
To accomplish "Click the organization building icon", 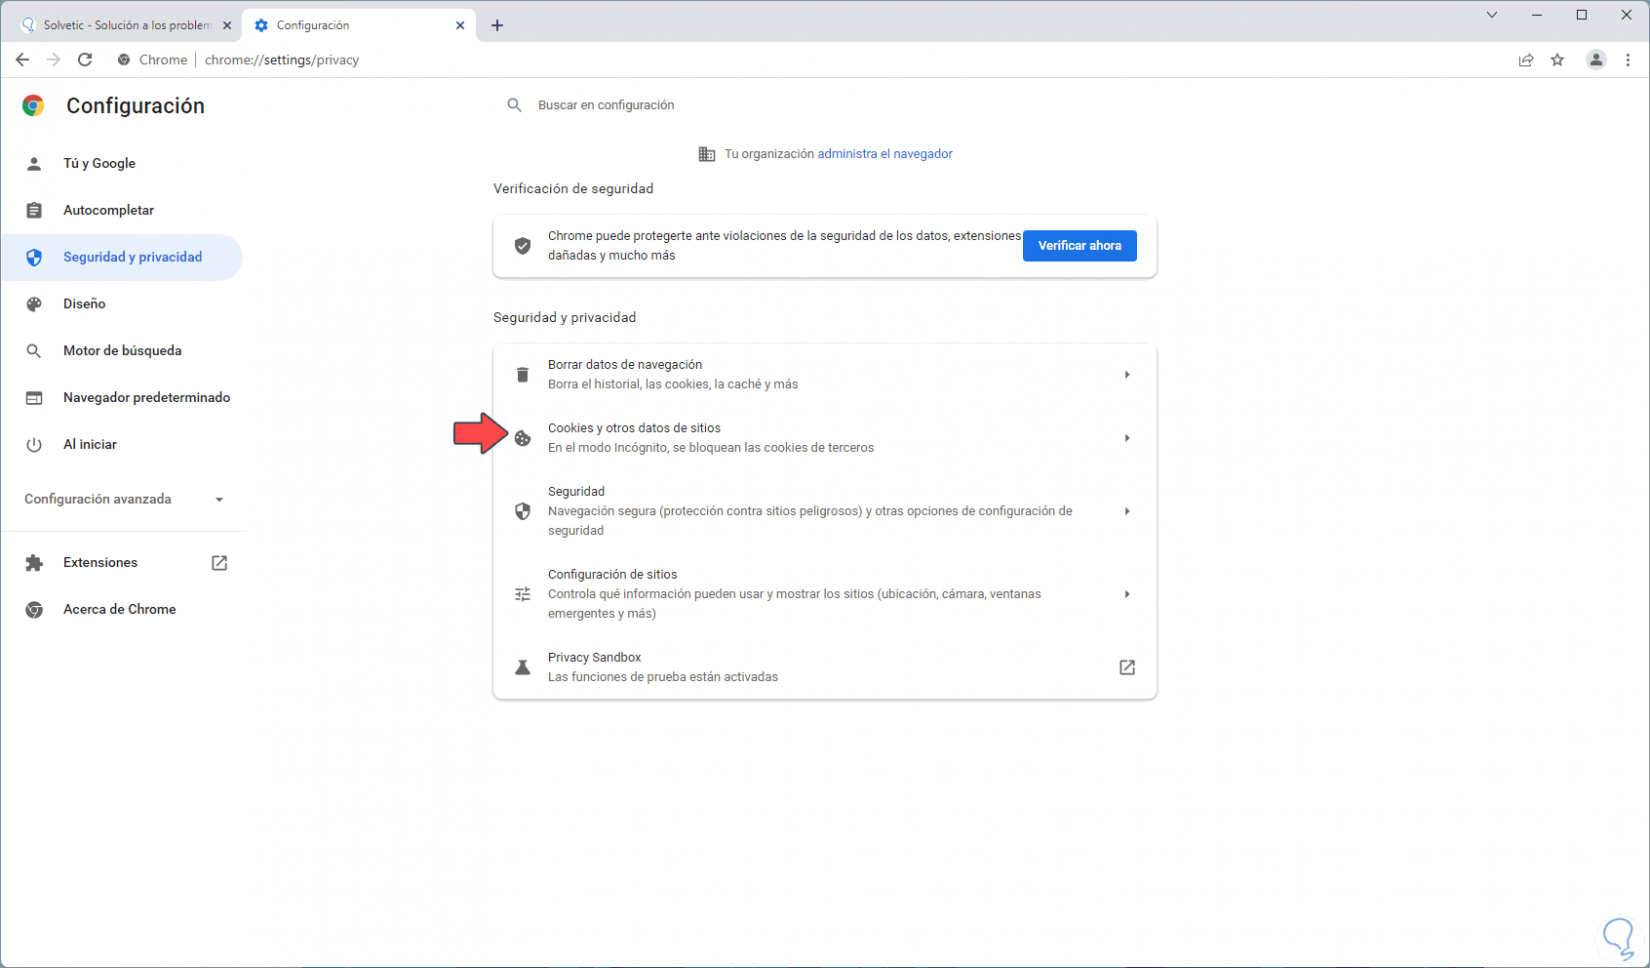I will point(706,154).
